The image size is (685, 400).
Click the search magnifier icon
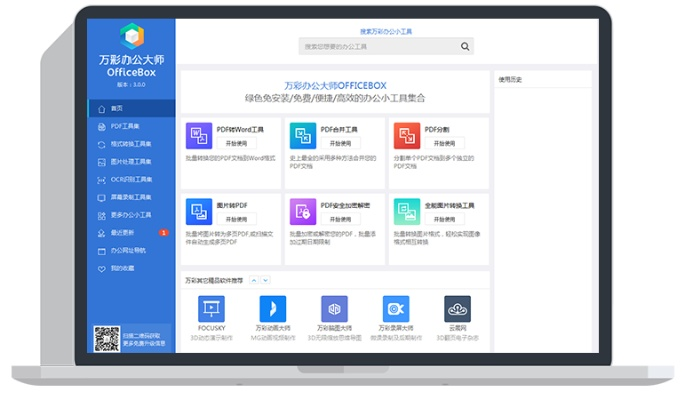465,46
